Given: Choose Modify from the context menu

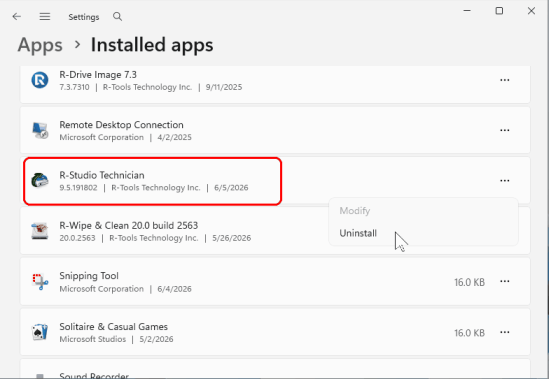Looking at the screenshot, I should click(x=354, y=211).
